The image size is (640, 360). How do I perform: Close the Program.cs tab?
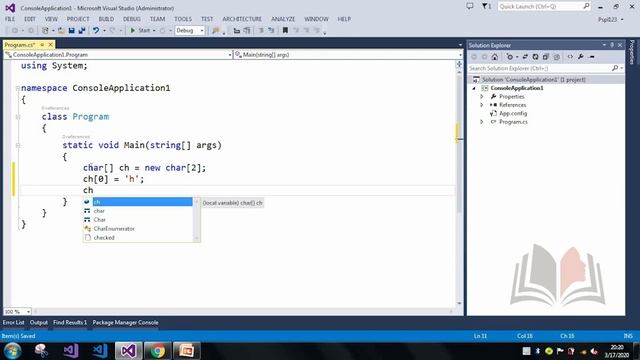click(51, 44)
